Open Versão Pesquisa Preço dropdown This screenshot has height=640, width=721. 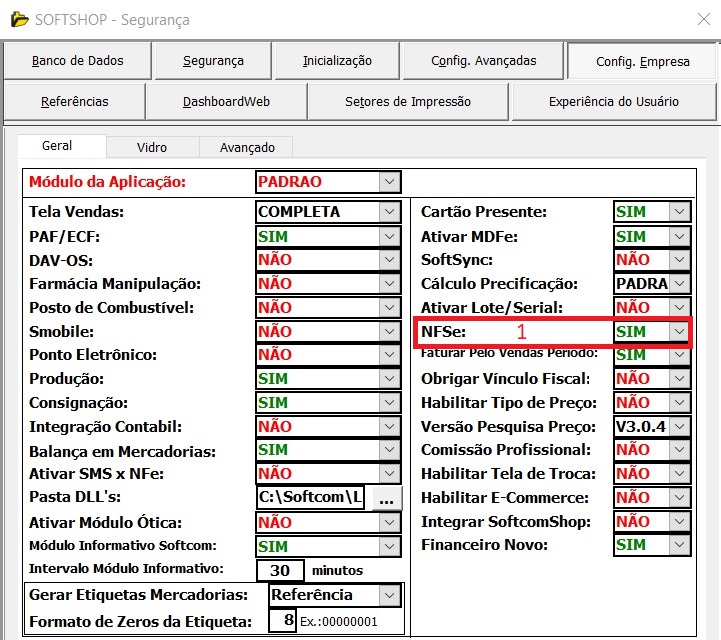(680, 426)
